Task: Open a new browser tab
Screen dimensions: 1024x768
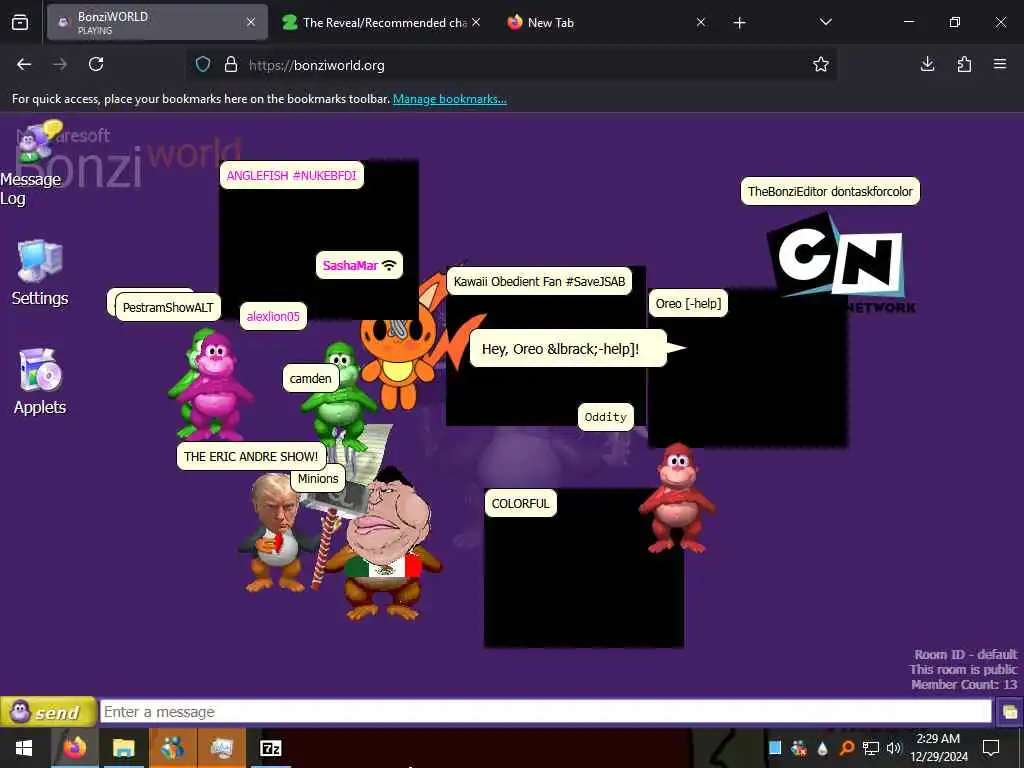Action: point(739,23)
